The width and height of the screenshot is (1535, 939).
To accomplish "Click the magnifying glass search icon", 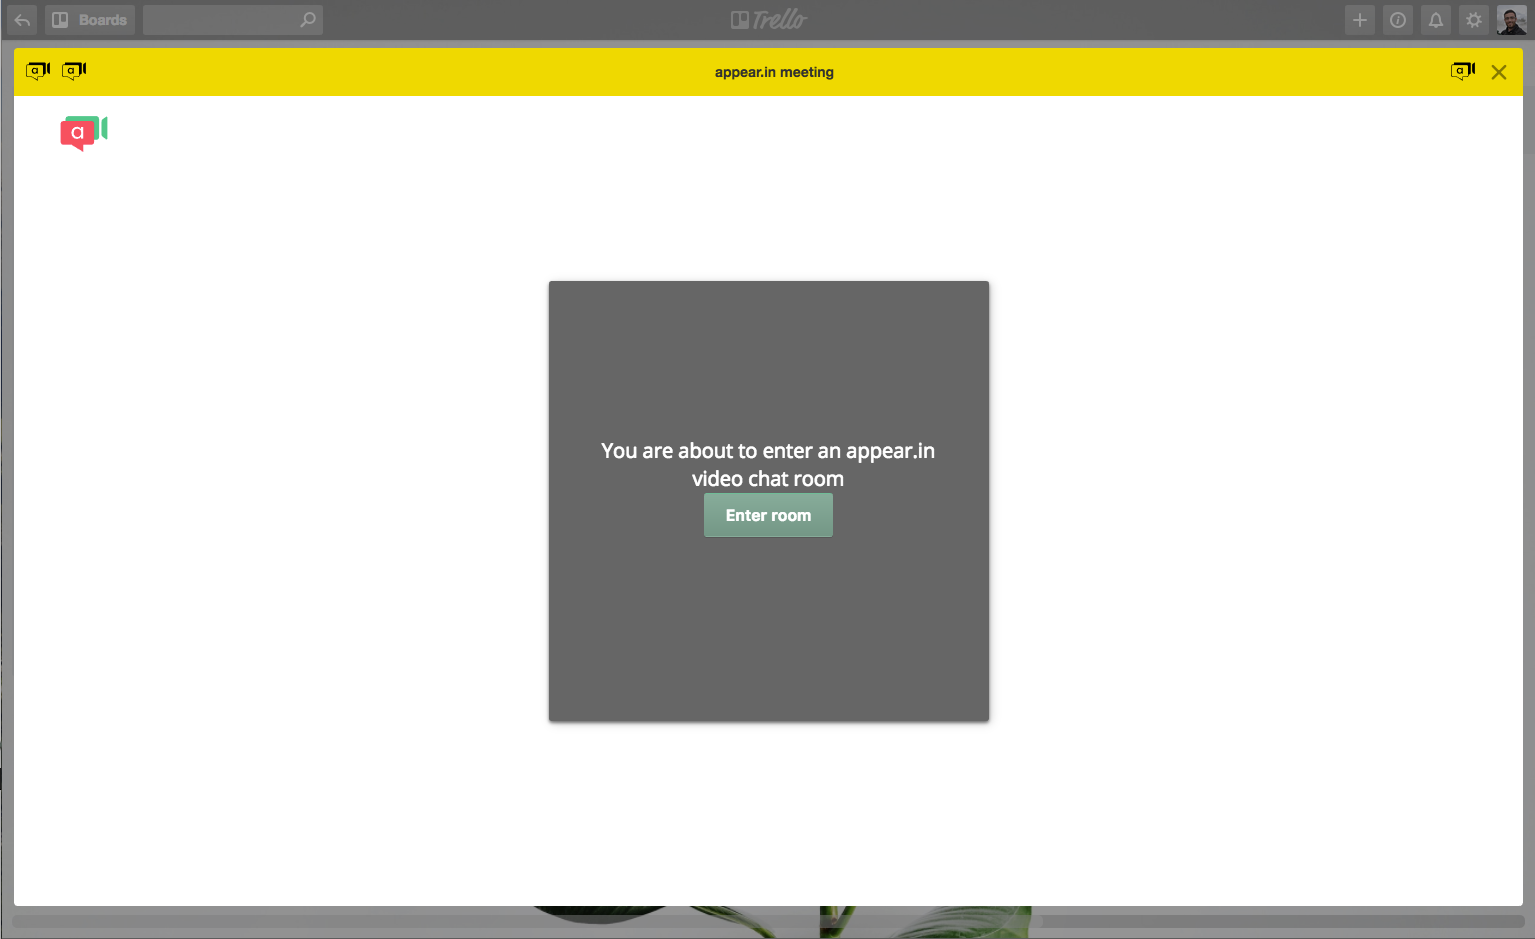I will 308,20.
